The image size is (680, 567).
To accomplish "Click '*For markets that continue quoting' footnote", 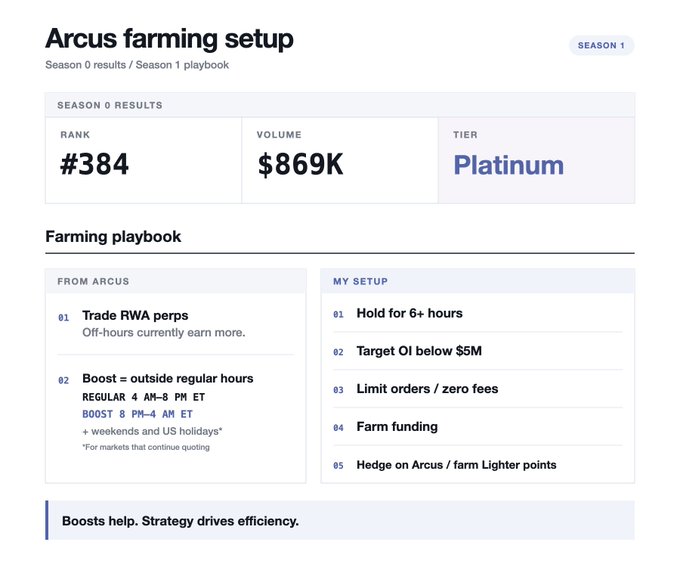I will click(146, 447).
